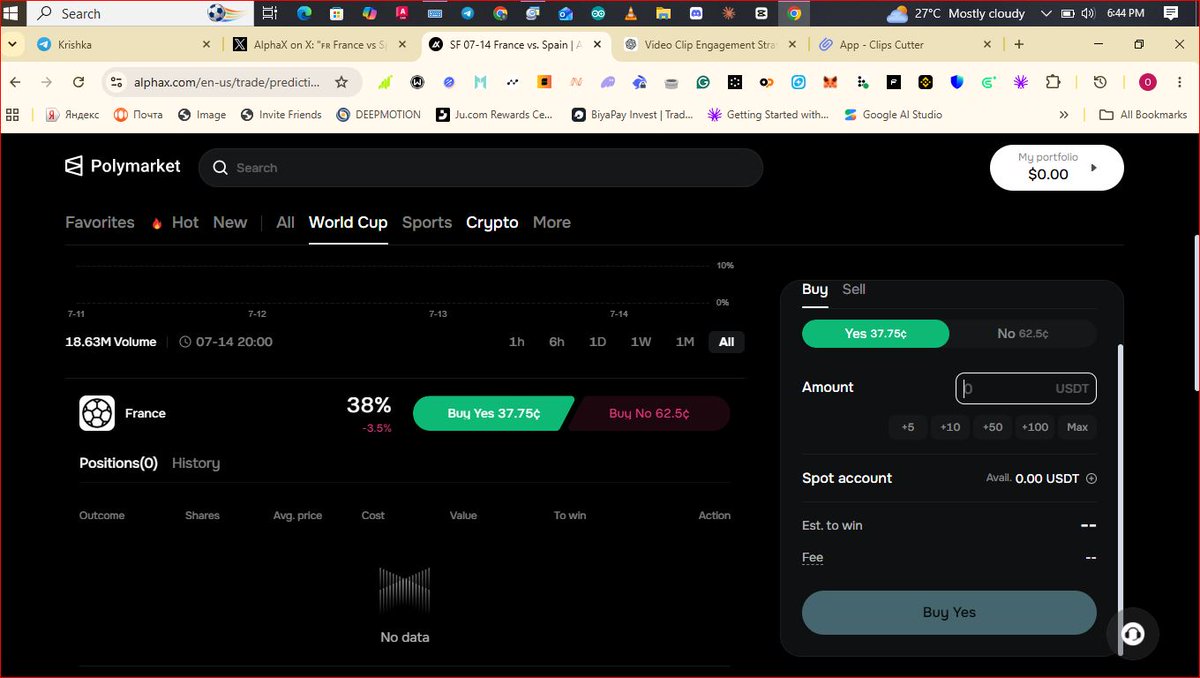Open the blue shield extension icon

pos(957,82)
